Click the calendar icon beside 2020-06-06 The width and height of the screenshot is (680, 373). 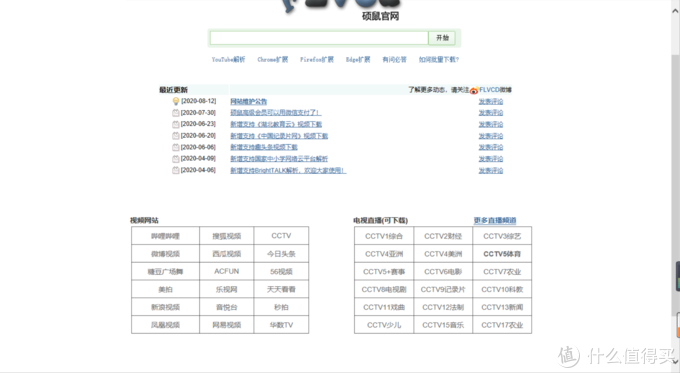(x=176, y=147)
